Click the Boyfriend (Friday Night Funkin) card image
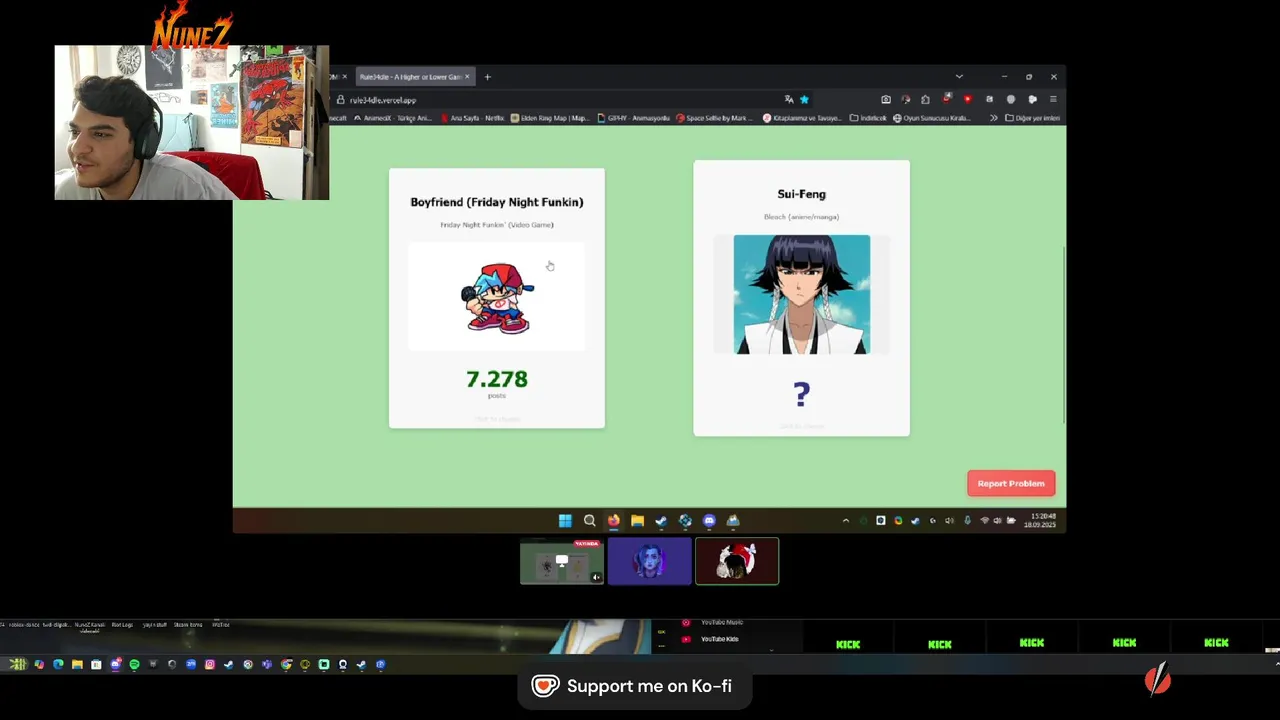Screen dimensions: 1280x720 click(x=497, y=297)
